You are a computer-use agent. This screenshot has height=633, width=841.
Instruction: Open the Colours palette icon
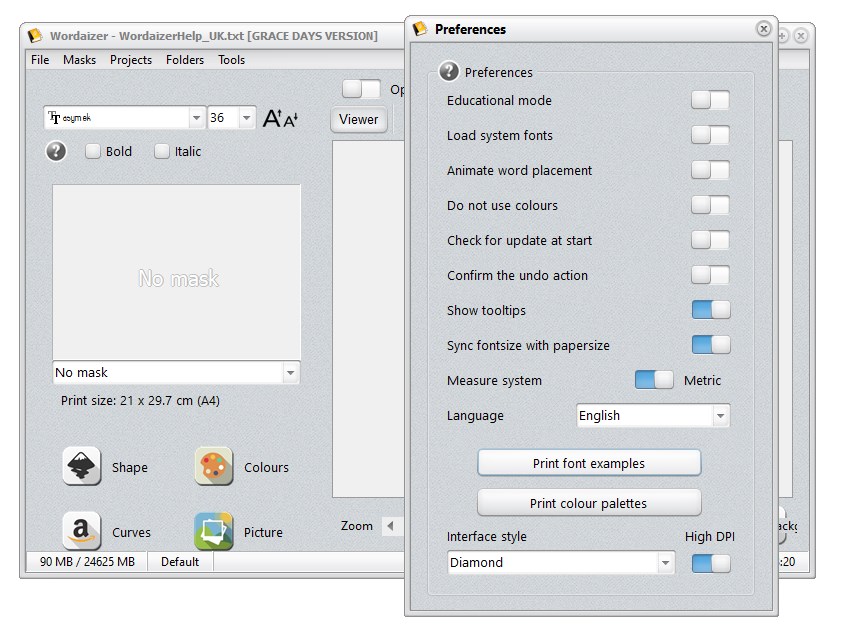pos(213,466)
